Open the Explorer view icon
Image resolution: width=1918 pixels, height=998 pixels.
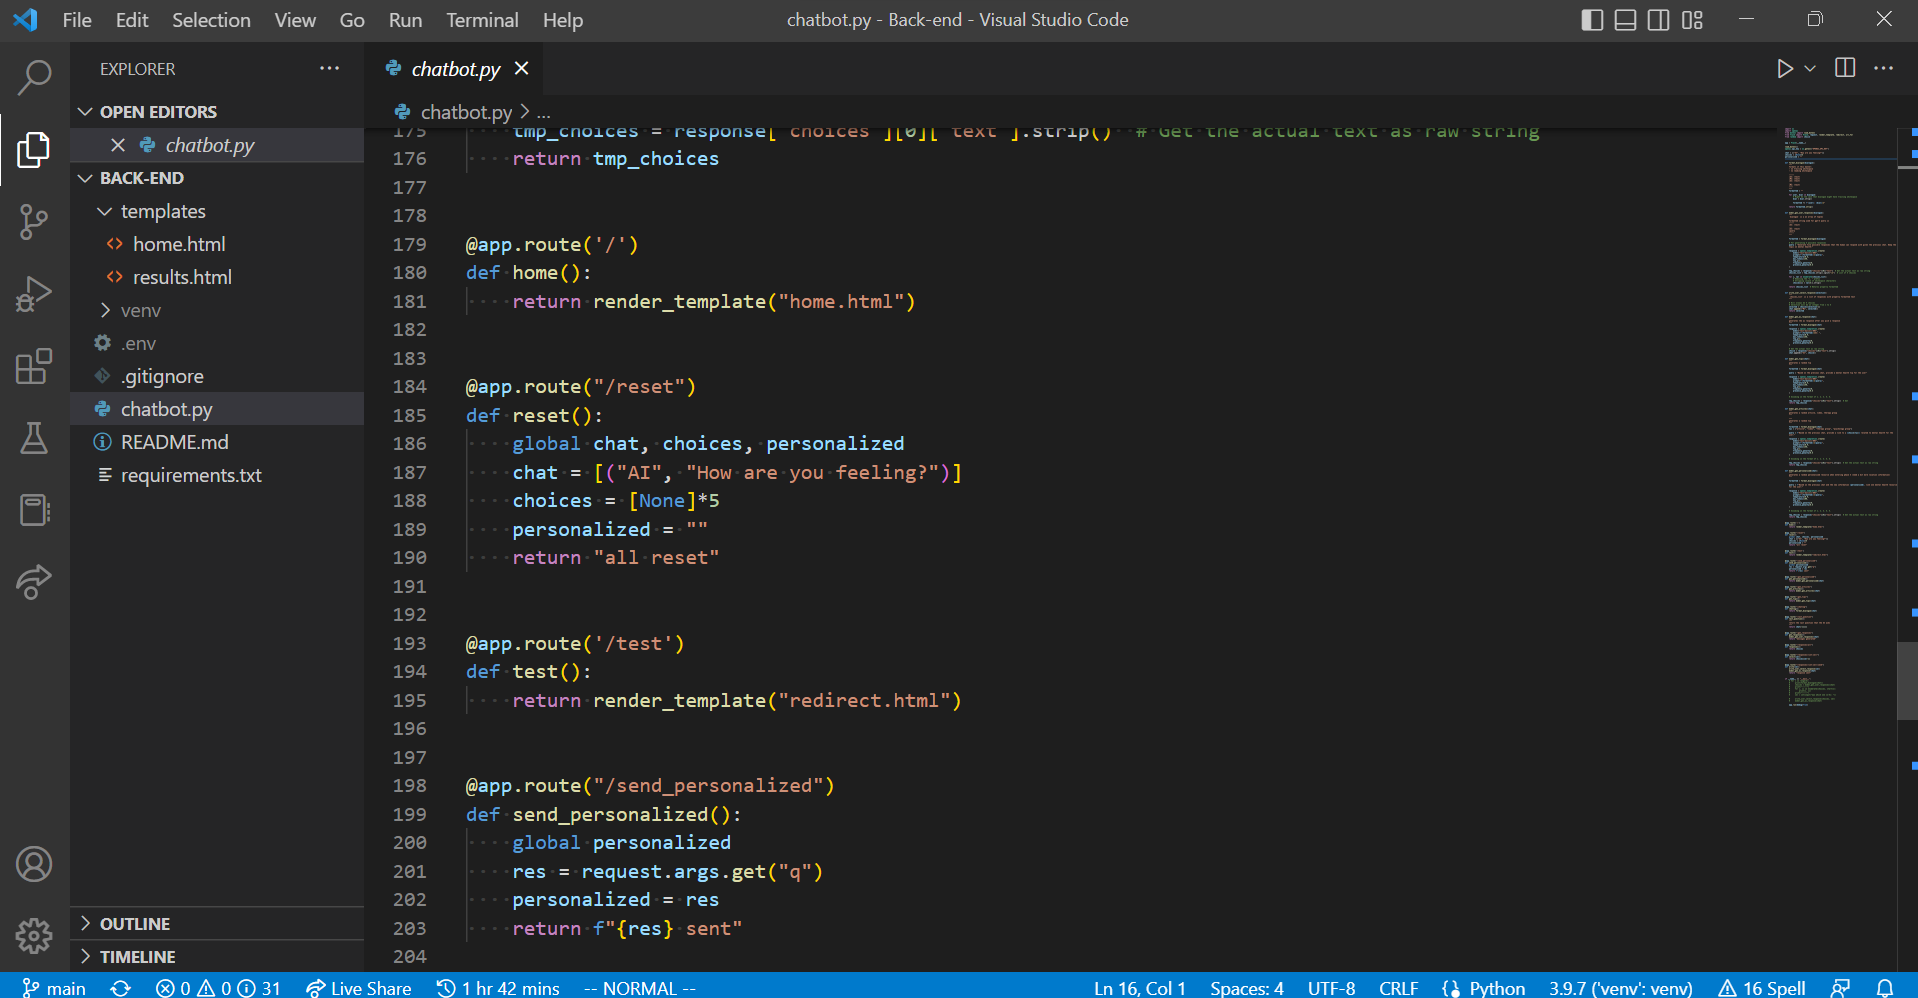[x=34, y=150]
